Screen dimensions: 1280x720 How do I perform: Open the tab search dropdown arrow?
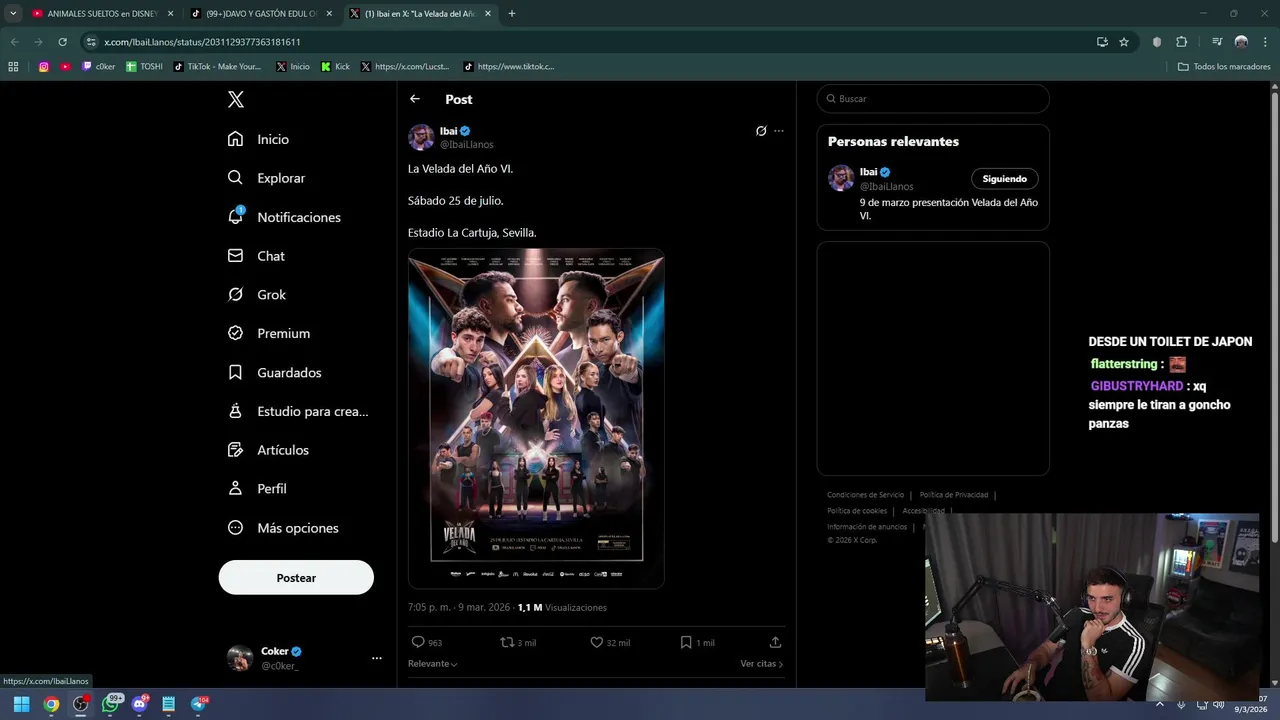pyautogui.click(x=13, y=14)
